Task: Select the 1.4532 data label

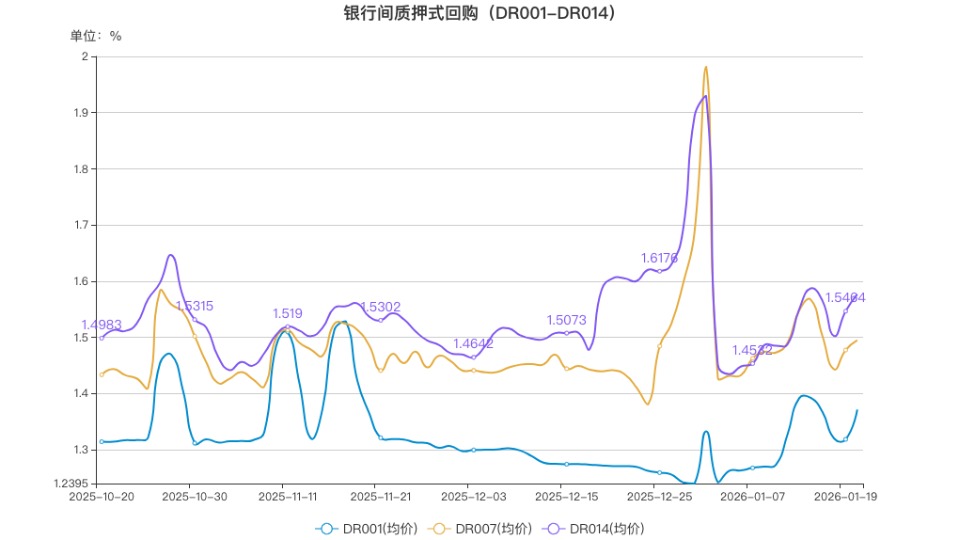Action: [x=752, y=350]
